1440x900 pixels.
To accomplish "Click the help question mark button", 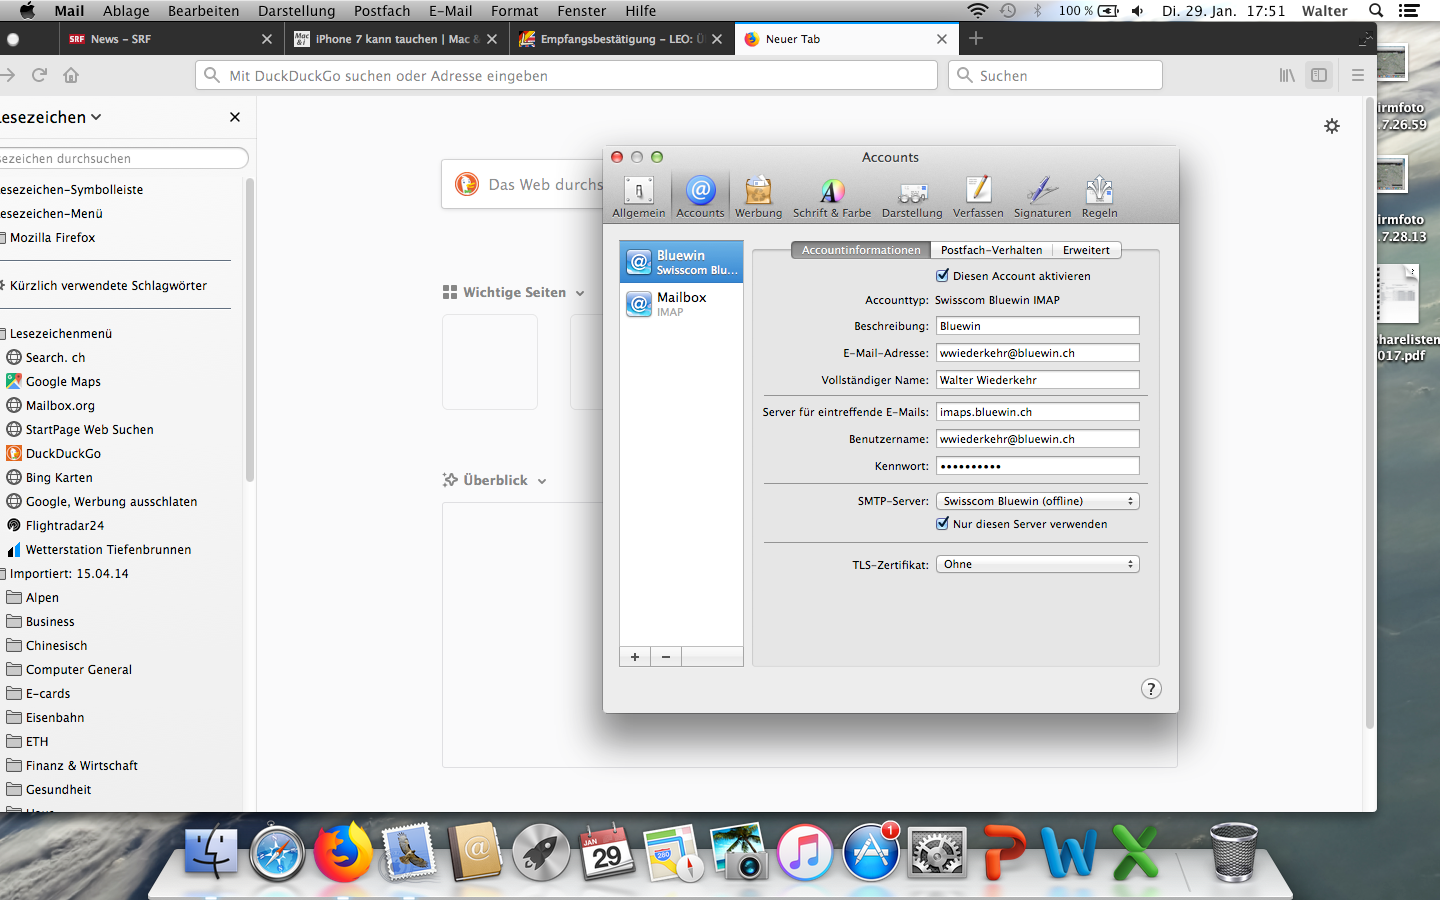I will (1151, 688).
